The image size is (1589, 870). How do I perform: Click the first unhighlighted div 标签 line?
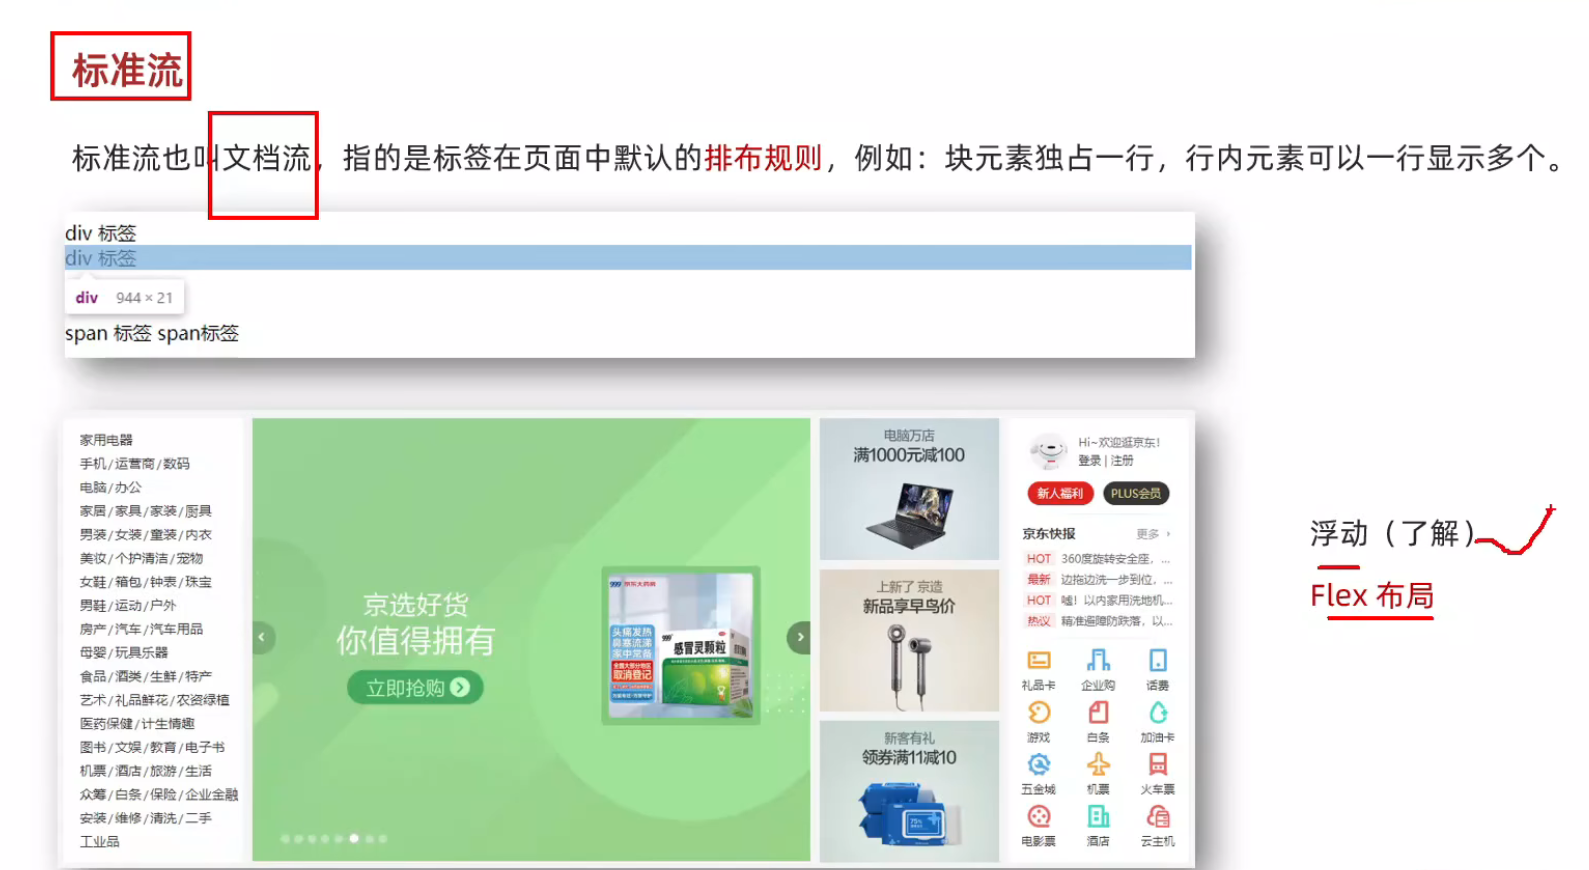(101, 233)
